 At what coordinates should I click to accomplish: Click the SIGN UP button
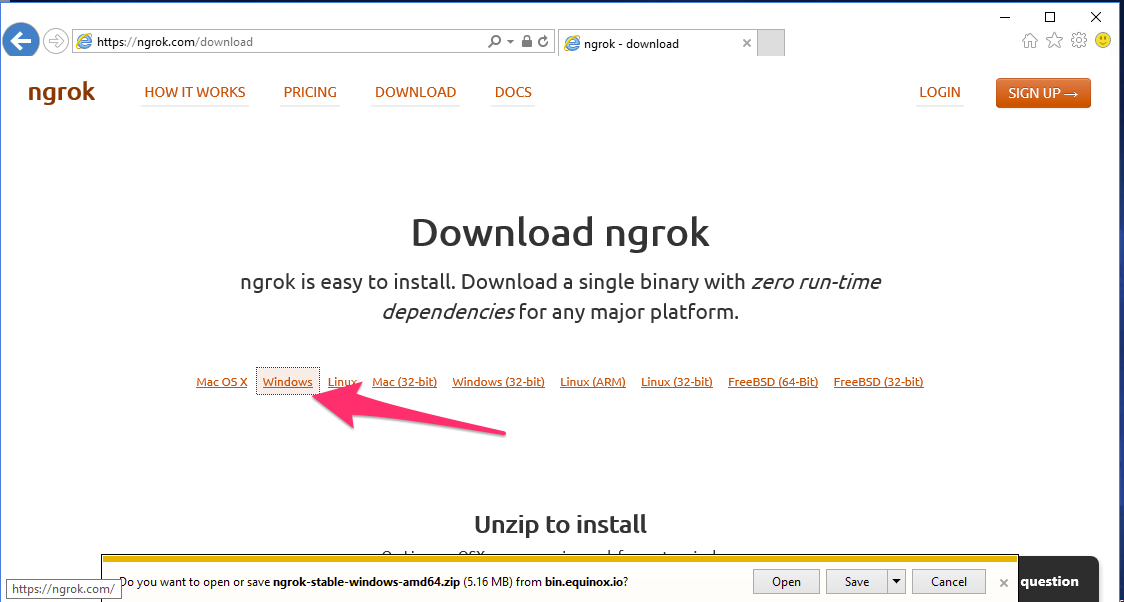click(x=1043, y=93)
